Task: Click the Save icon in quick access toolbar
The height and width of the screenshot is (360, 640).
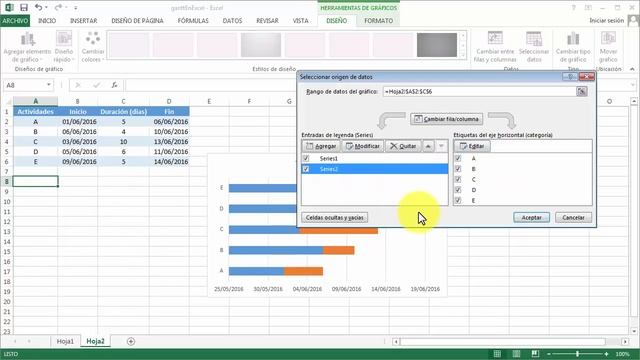Action: 24,7
